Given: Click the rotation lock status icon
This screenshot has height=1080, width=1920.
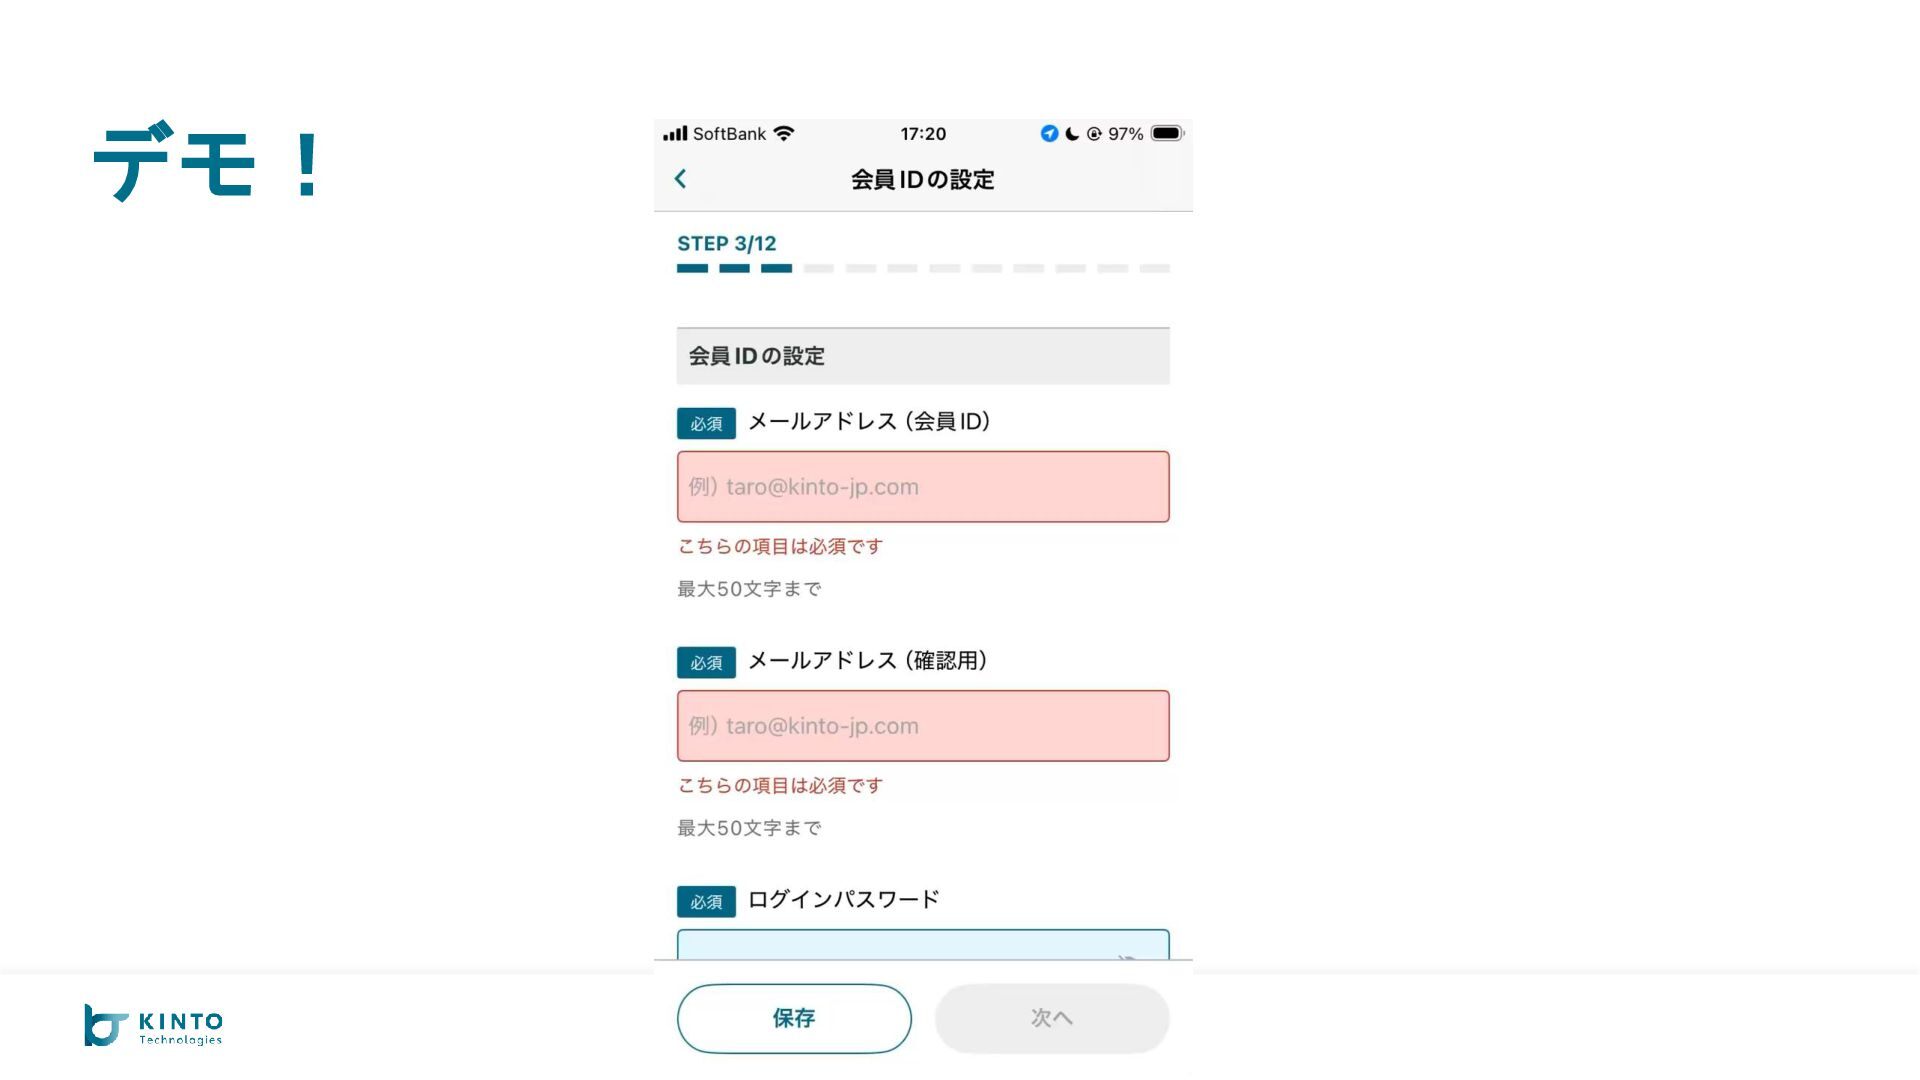Looking at the screenshot, I should coord(1094,134).
